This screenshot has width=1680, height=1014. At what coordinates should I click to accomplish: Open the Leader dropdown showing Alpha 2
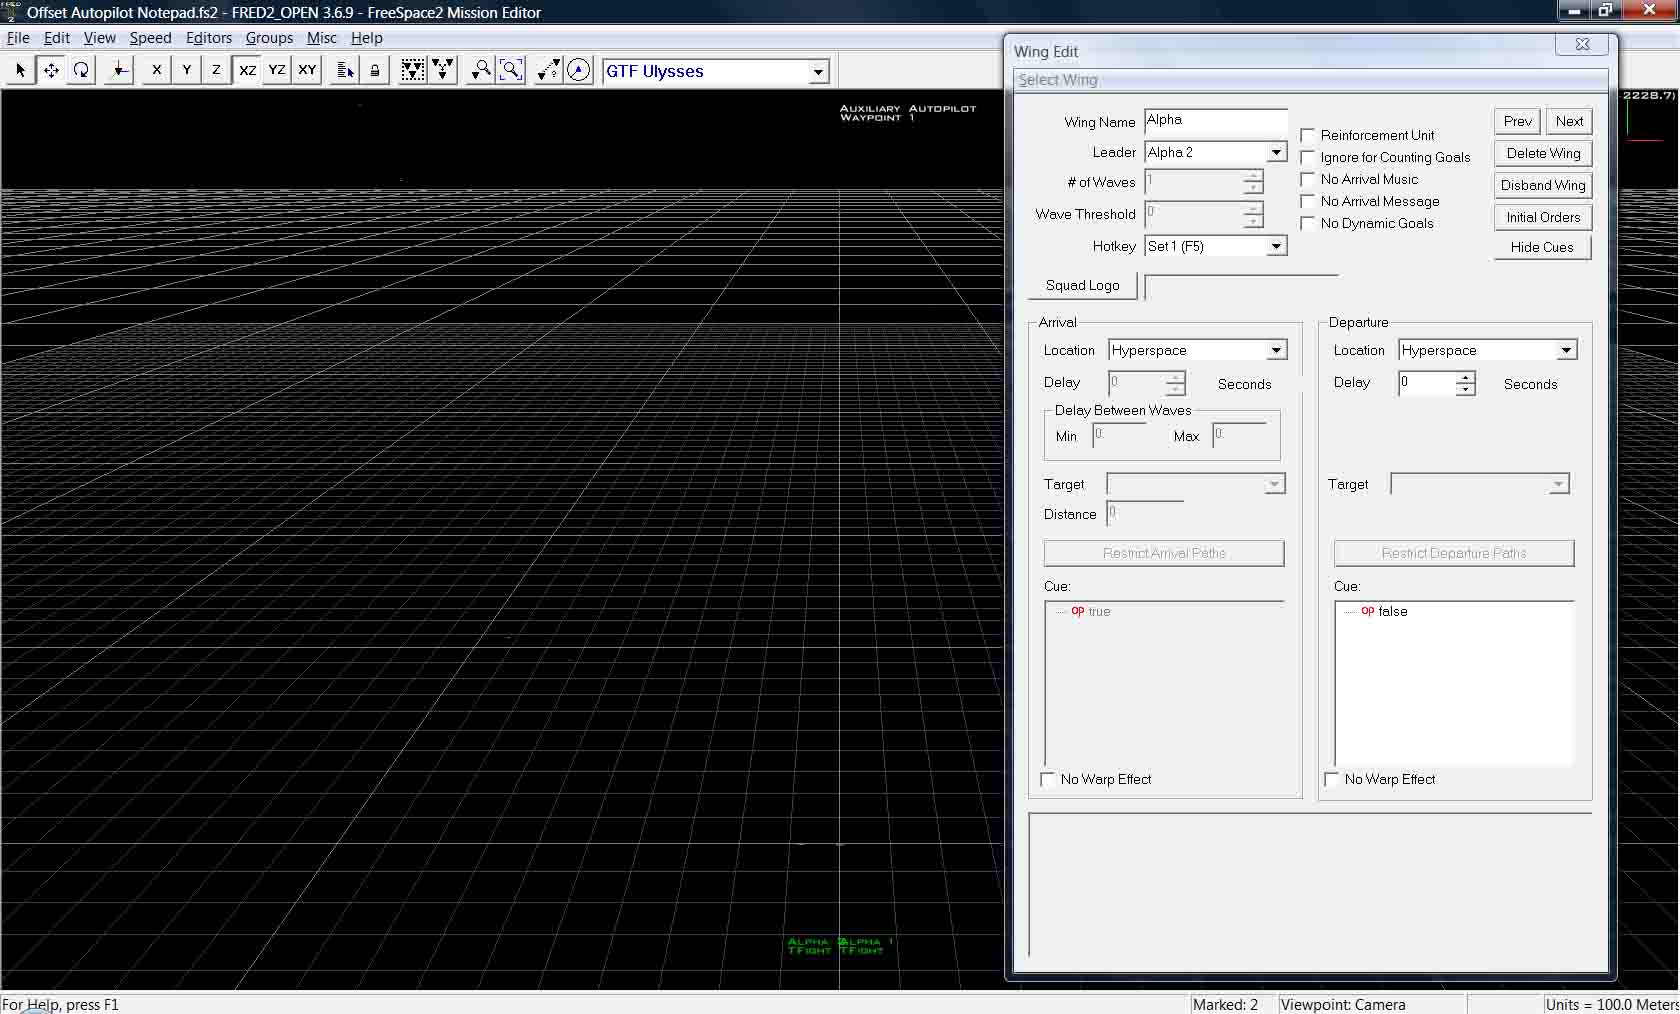pos(1216,152)
